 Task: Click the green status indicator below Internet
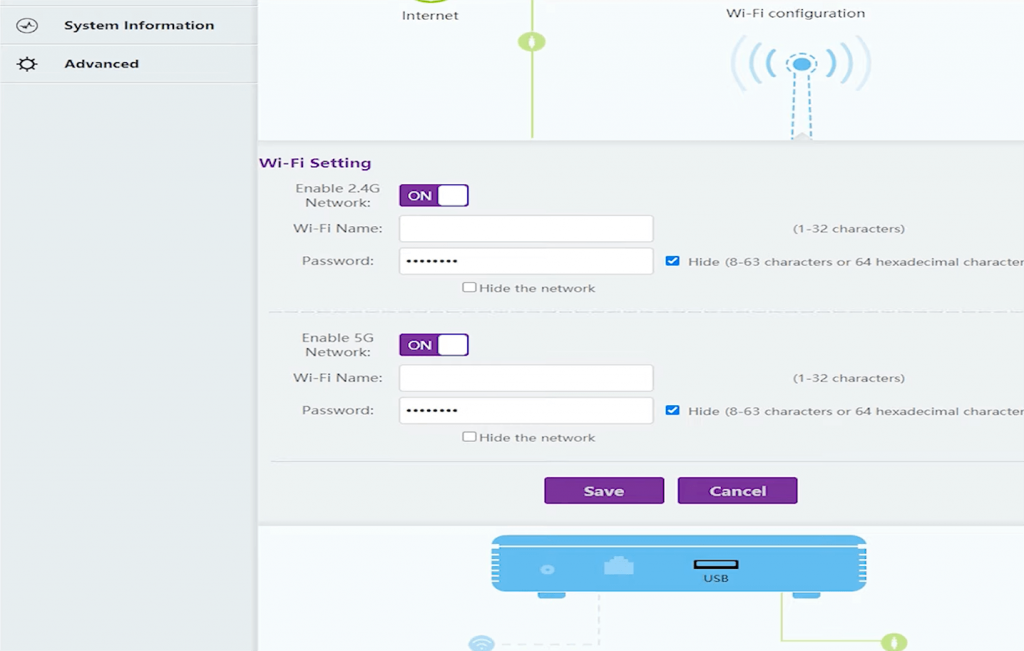[532, 41]
